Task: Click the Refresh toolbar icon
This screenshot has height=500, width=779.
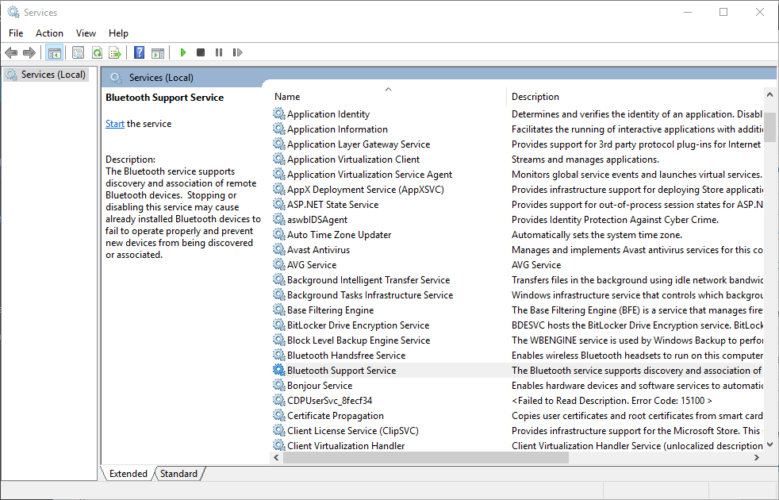Action: [x=97, y=52]
